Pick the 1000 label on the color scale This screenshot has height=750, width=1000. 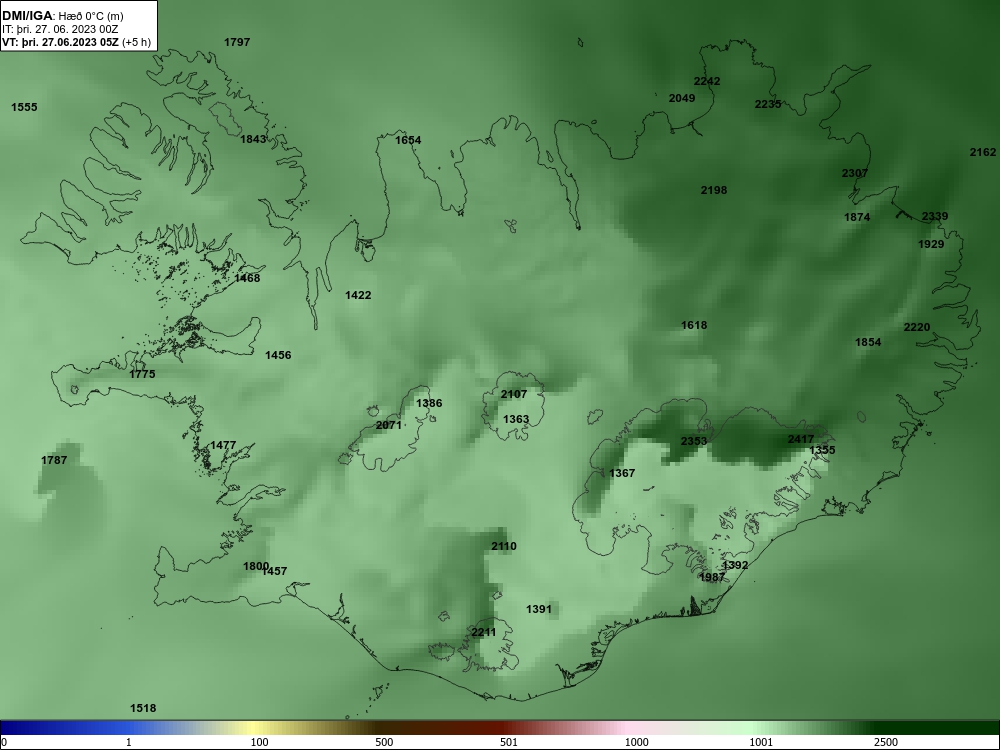coord(636,742)
